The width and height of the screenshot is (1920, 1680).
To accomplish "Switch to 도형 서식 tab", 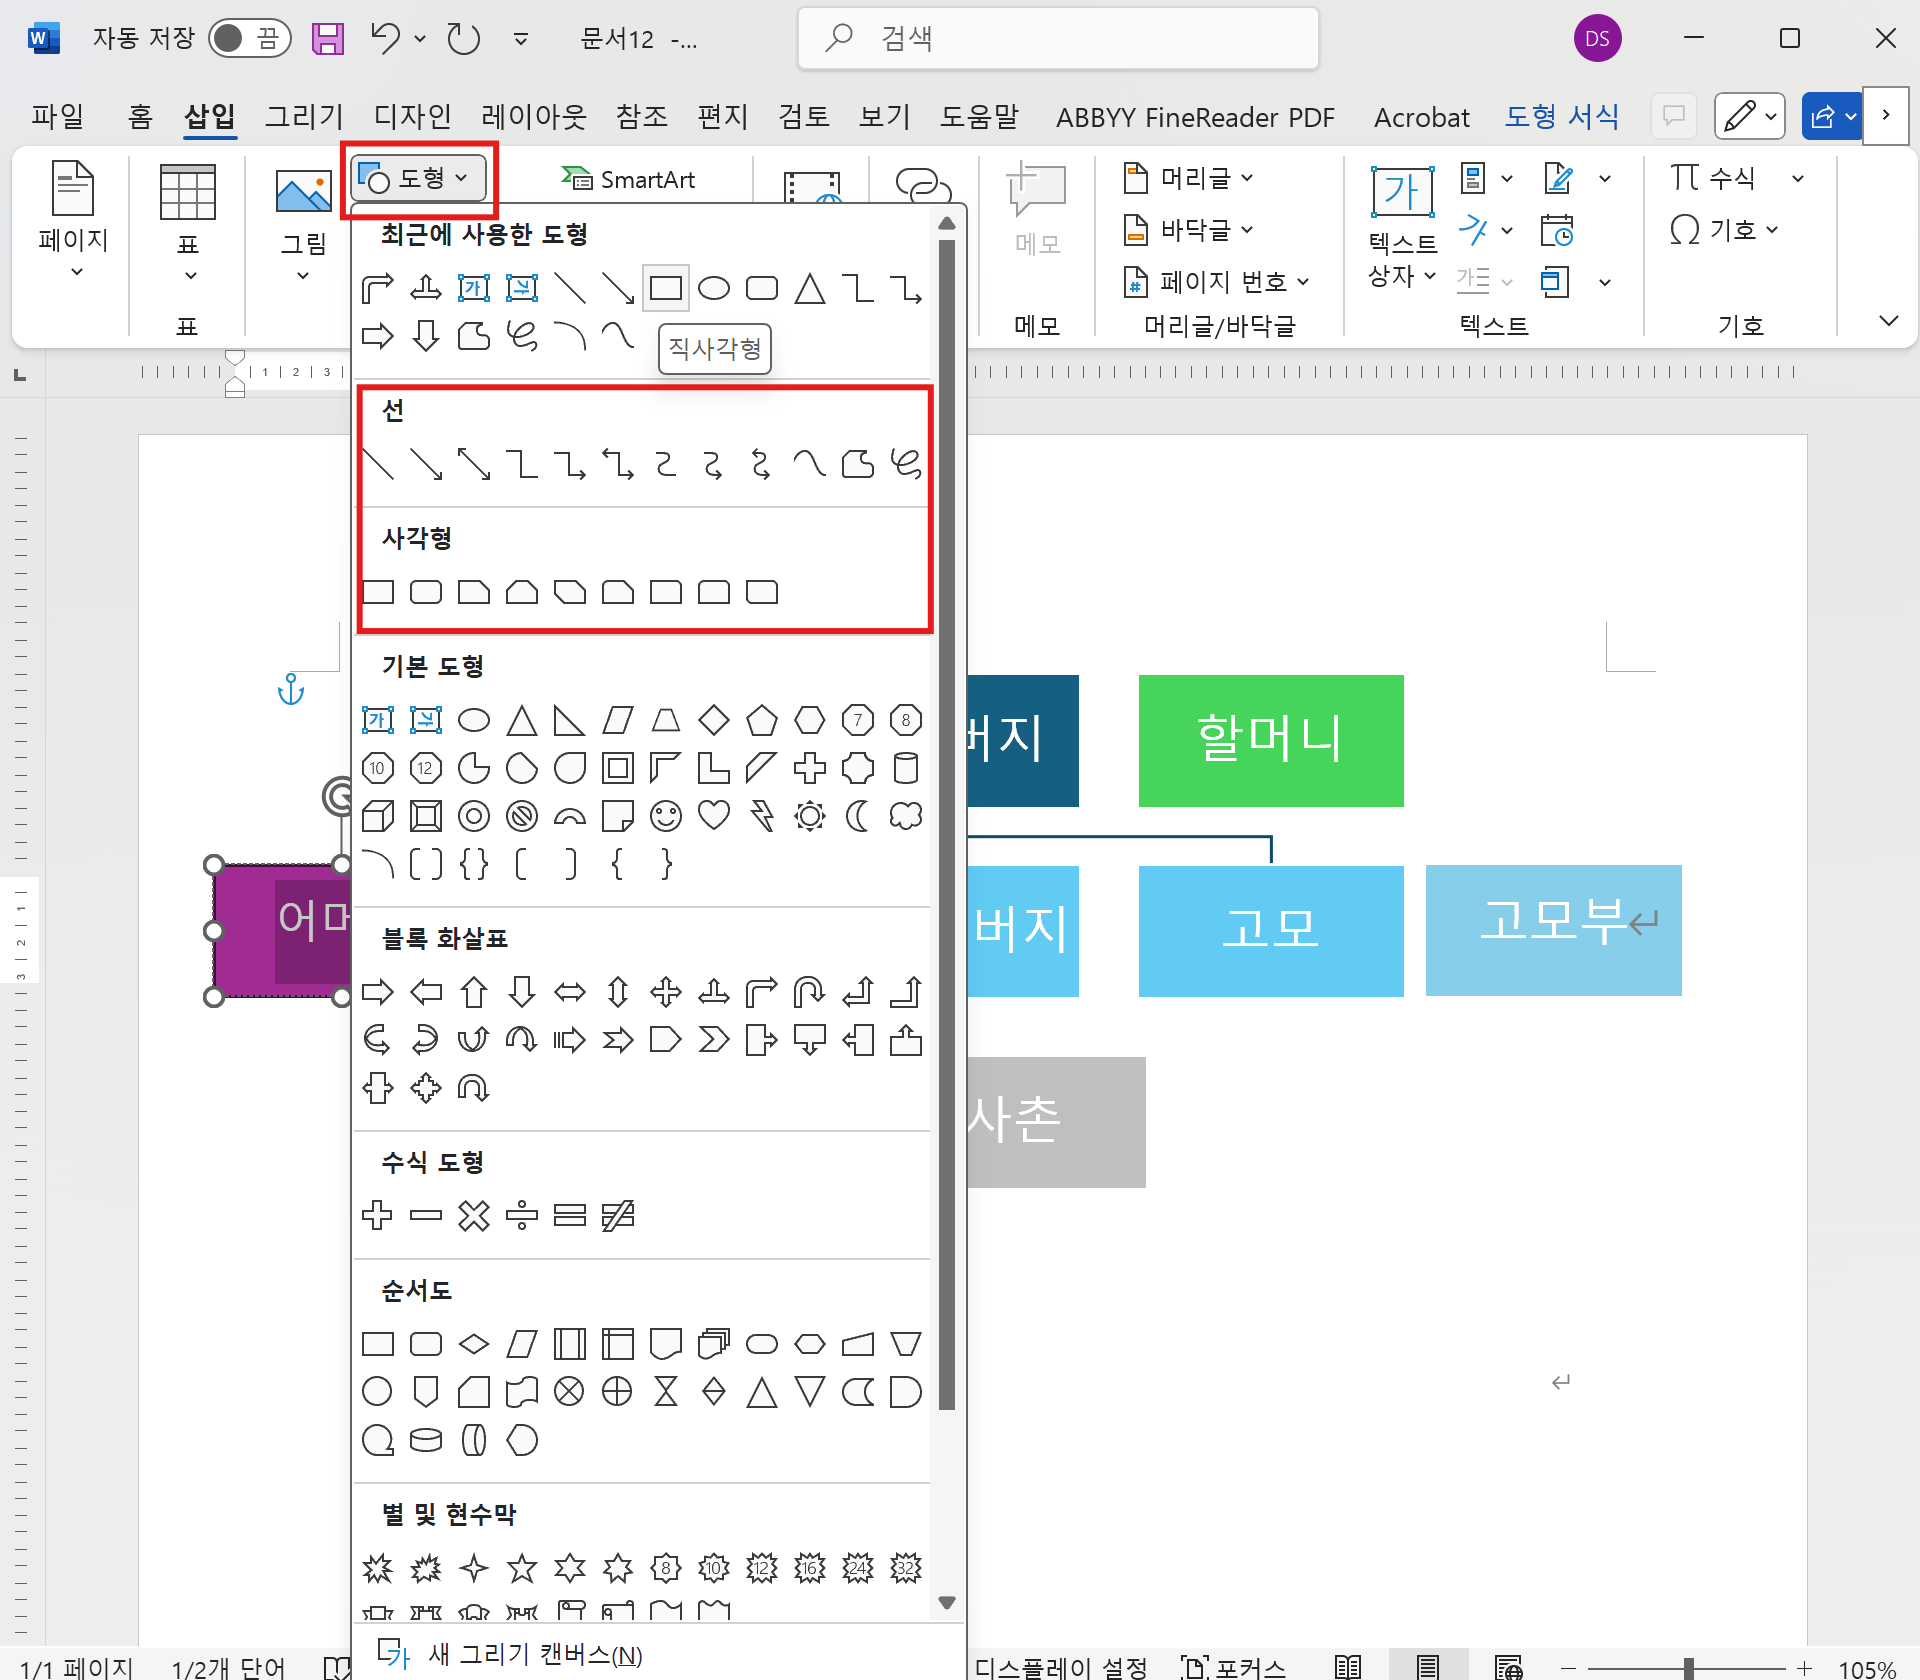I will [1561, 117].
